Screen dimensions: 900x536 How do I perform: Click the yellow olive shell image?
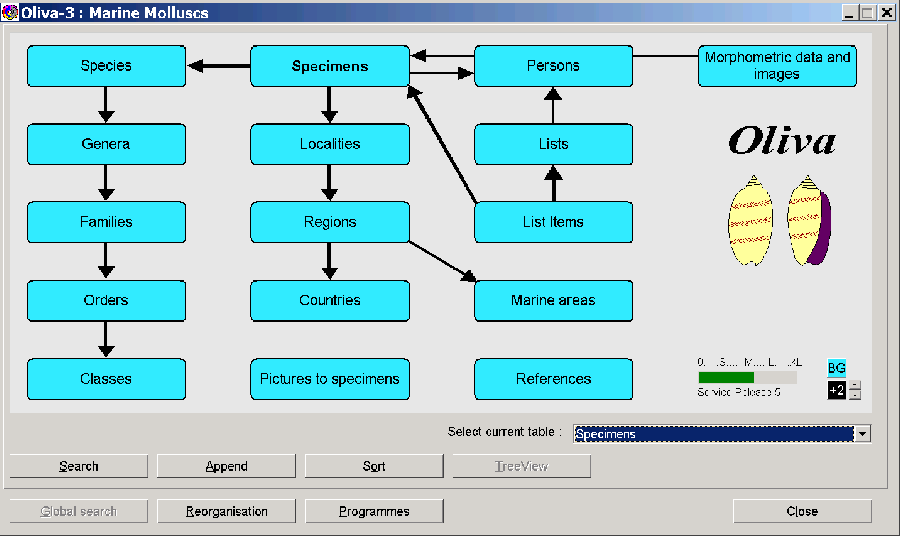click(746, 221)
